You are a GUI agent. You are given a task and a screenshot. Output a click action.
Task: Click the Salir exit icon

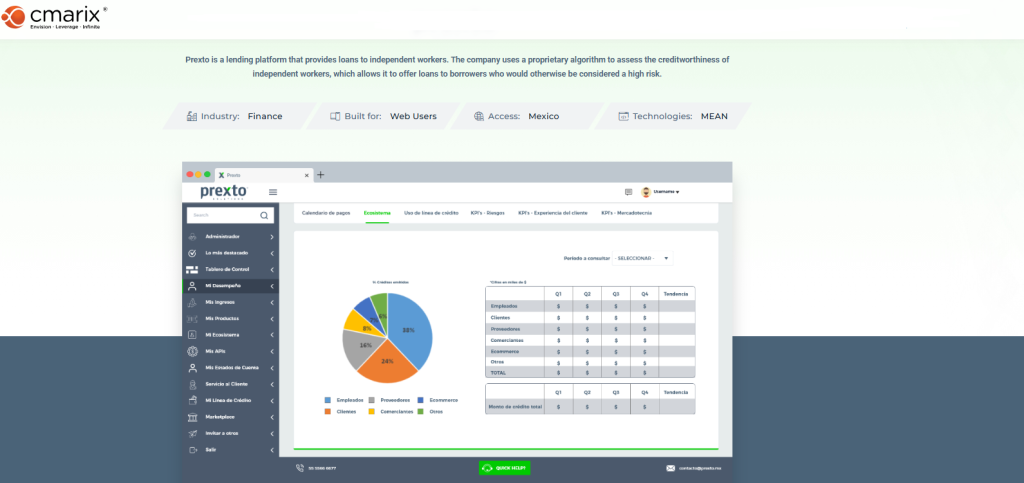pos(192,450)
